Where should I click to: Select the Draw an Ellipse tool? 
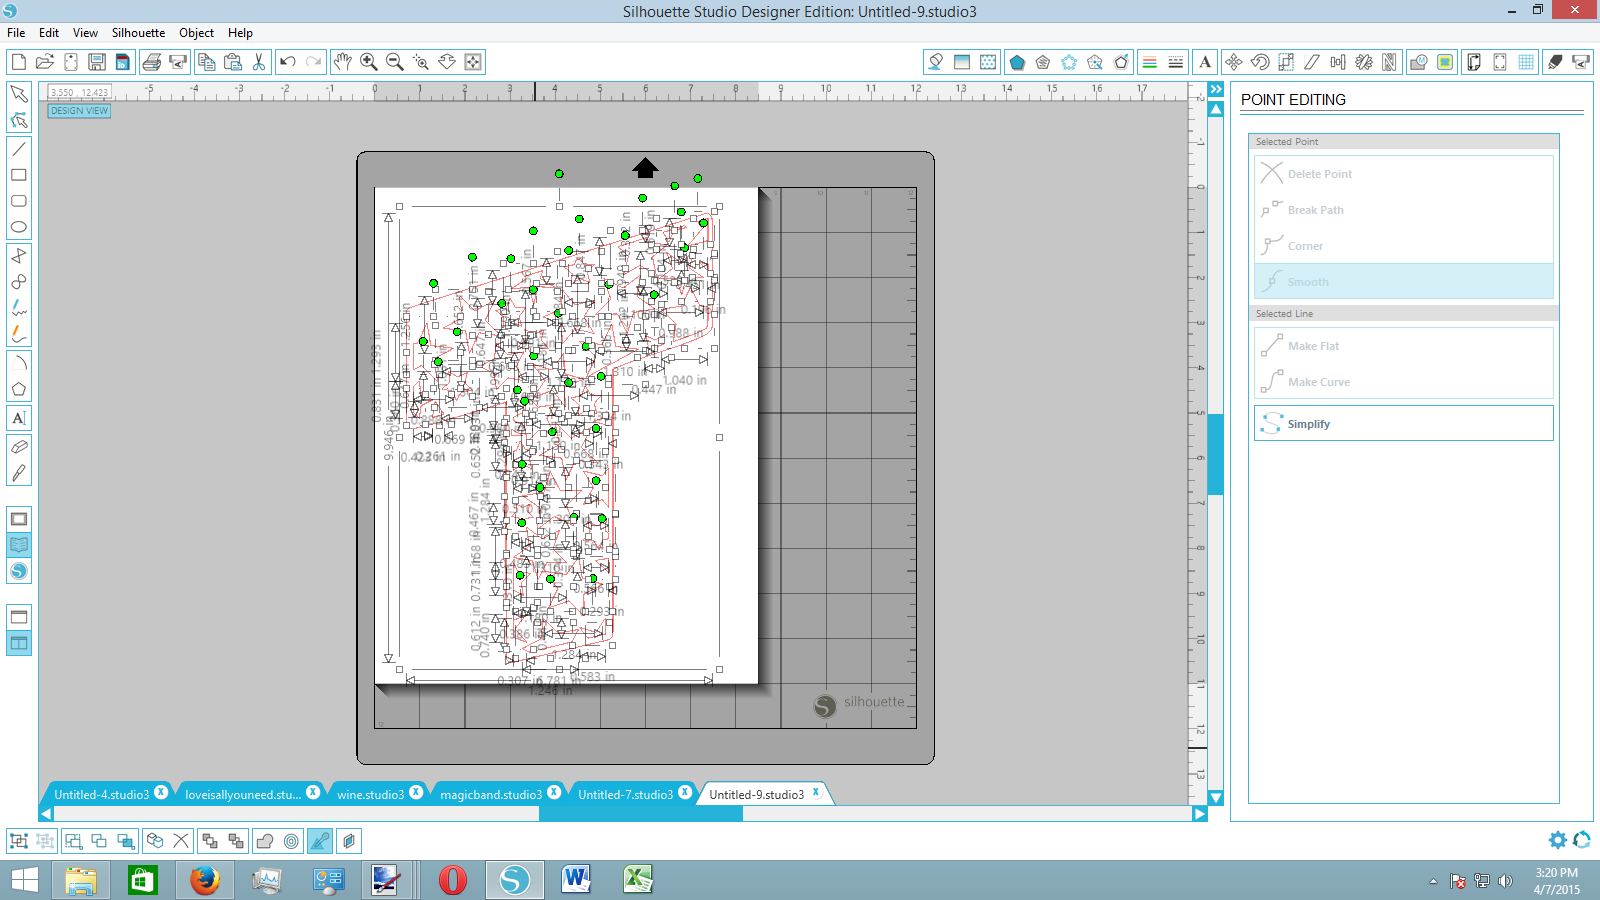coord(18,227)
